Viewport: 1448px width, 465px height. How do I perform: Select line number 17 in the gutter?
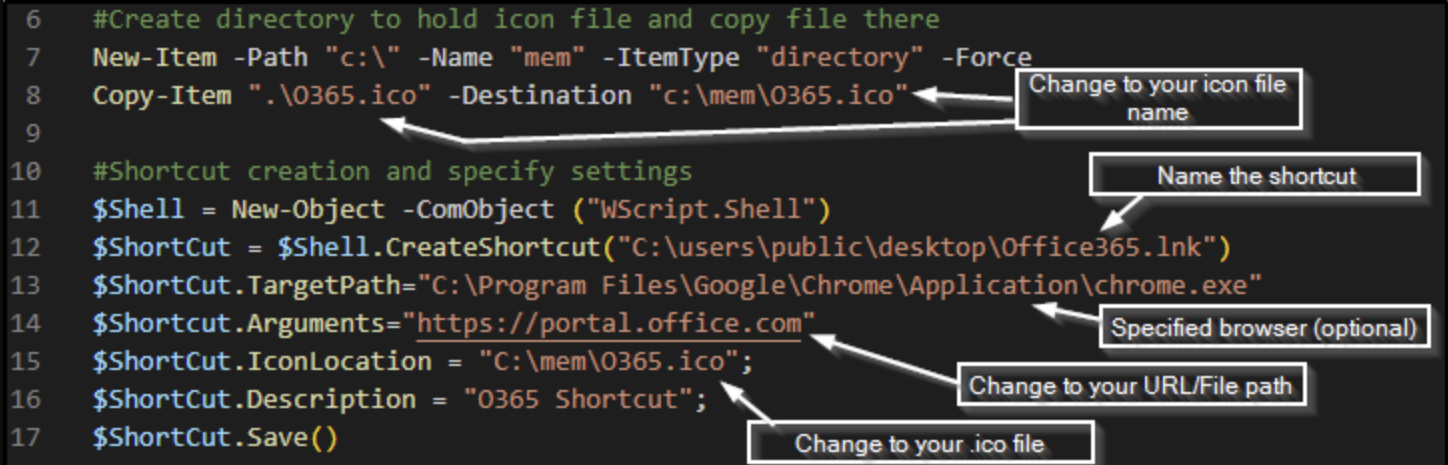point(27,437)
